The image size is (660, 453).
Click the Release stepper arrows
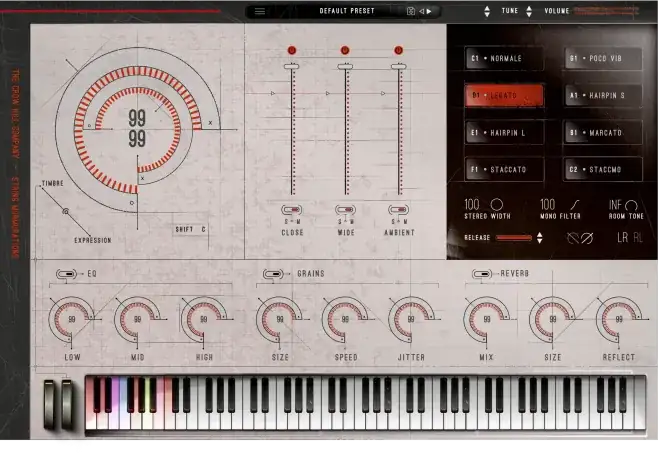click(x=540, y=238)
